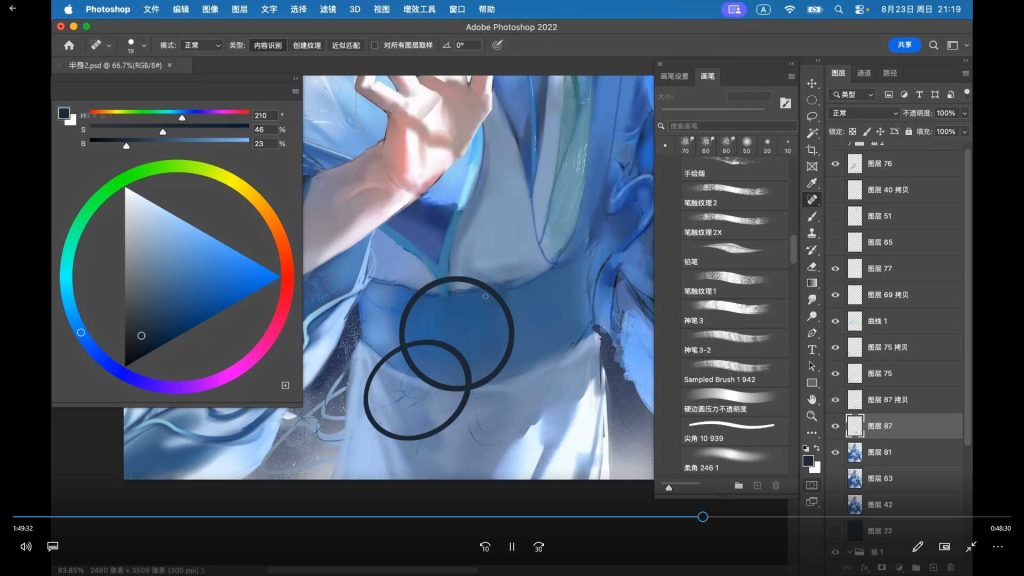Click the 内容识别 type button

click(267, 45)
